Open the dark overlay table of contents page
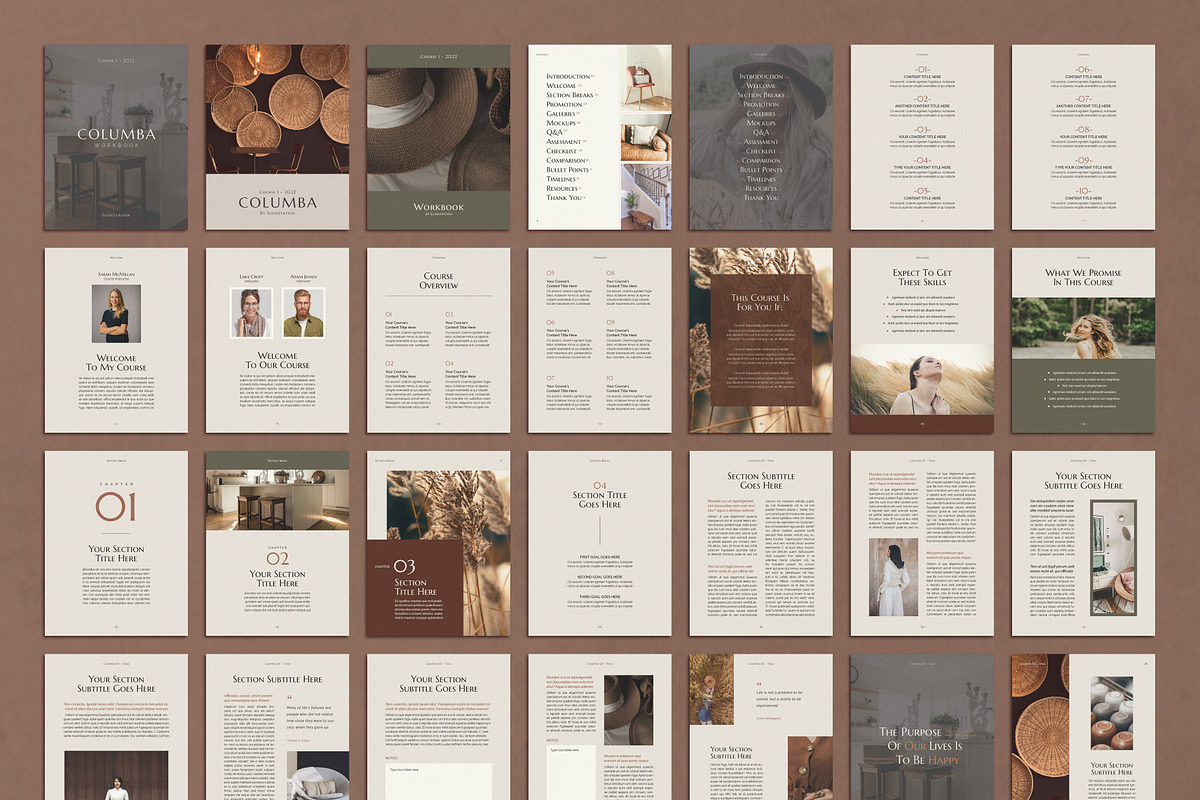 click(x=761, y=137)
